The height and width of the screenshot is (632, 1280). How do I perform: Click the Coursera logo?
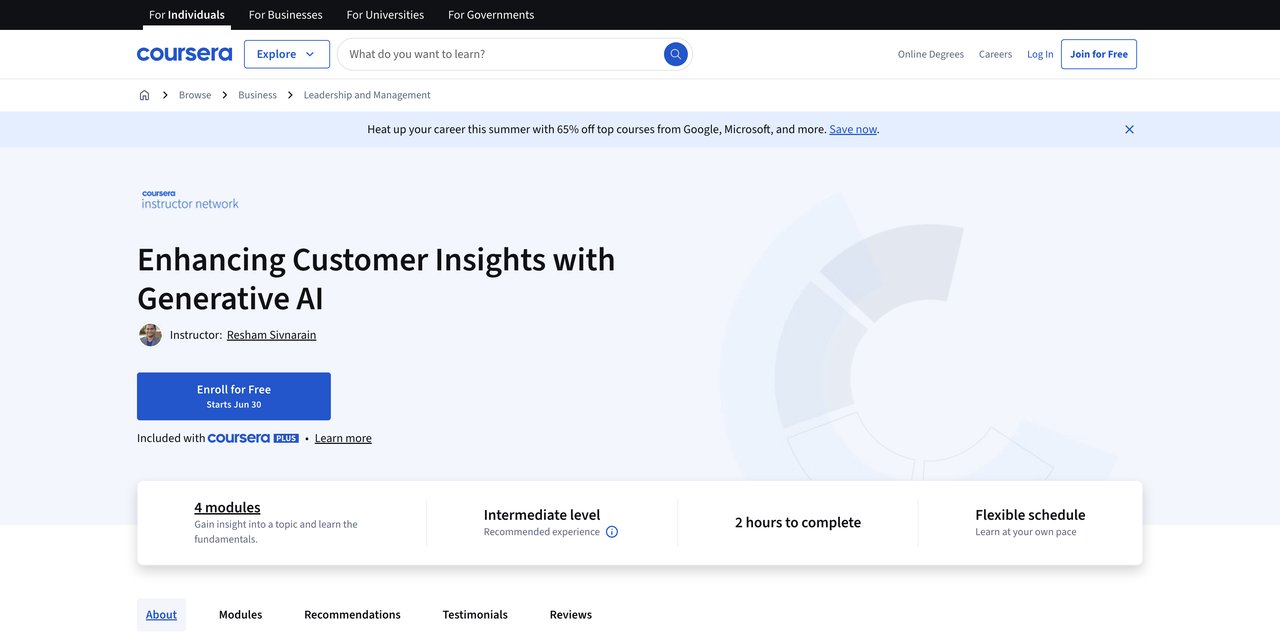184,54
